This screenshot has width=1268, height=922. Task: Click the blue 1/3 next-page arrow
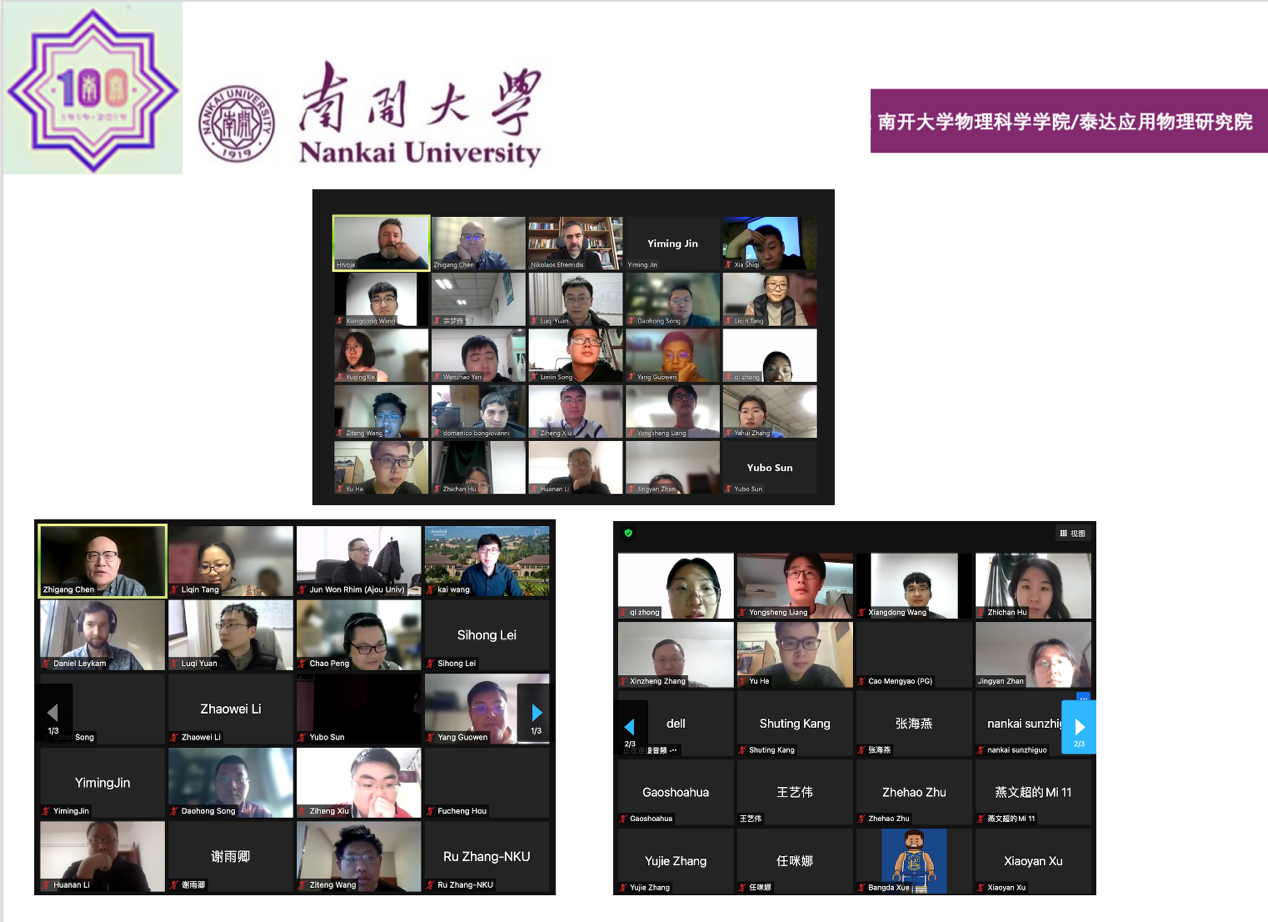pyautogui.click(x=536, y=714)
